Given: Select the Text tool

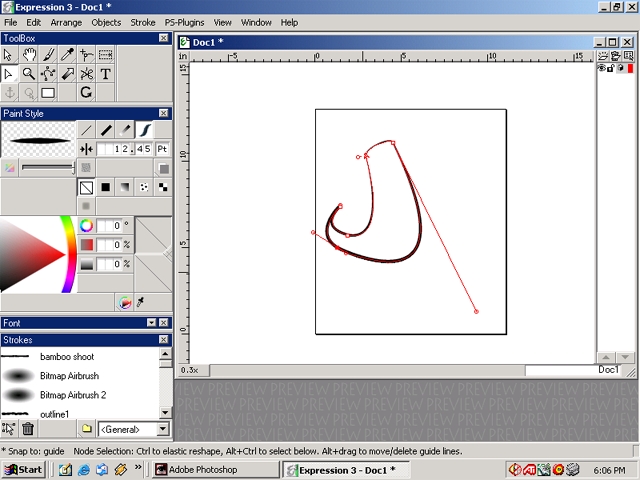Looking at the screenshot, I should tap(105, 74).
